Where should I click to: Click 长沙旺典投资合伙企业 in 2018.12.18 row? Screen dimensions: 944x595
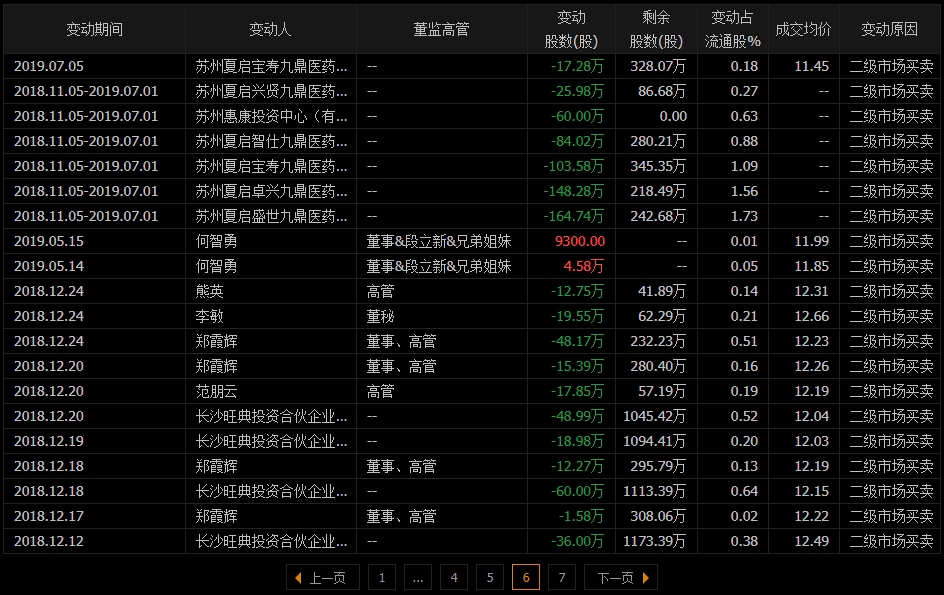pyautogui.click(x=271, y=491)
